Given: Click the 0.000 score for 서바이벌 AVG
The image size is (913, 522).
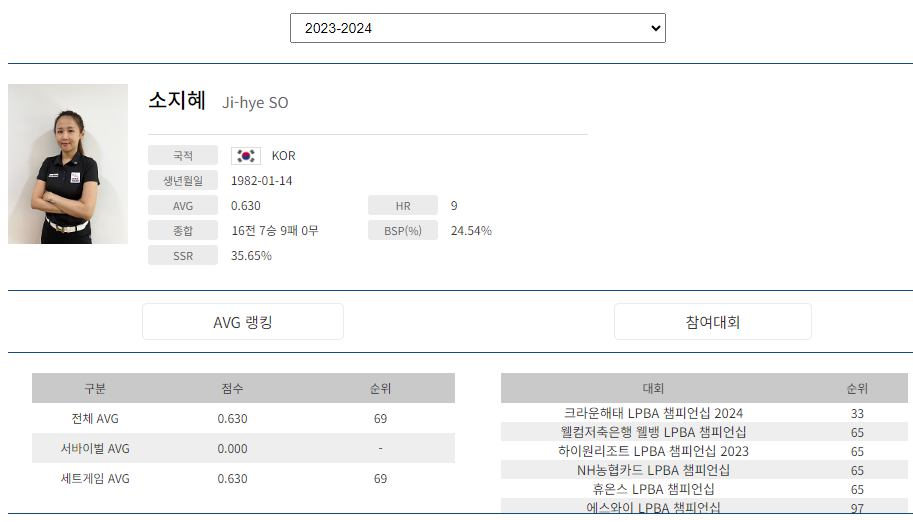Looking at the screenshot, I should (x=232, y=449).
